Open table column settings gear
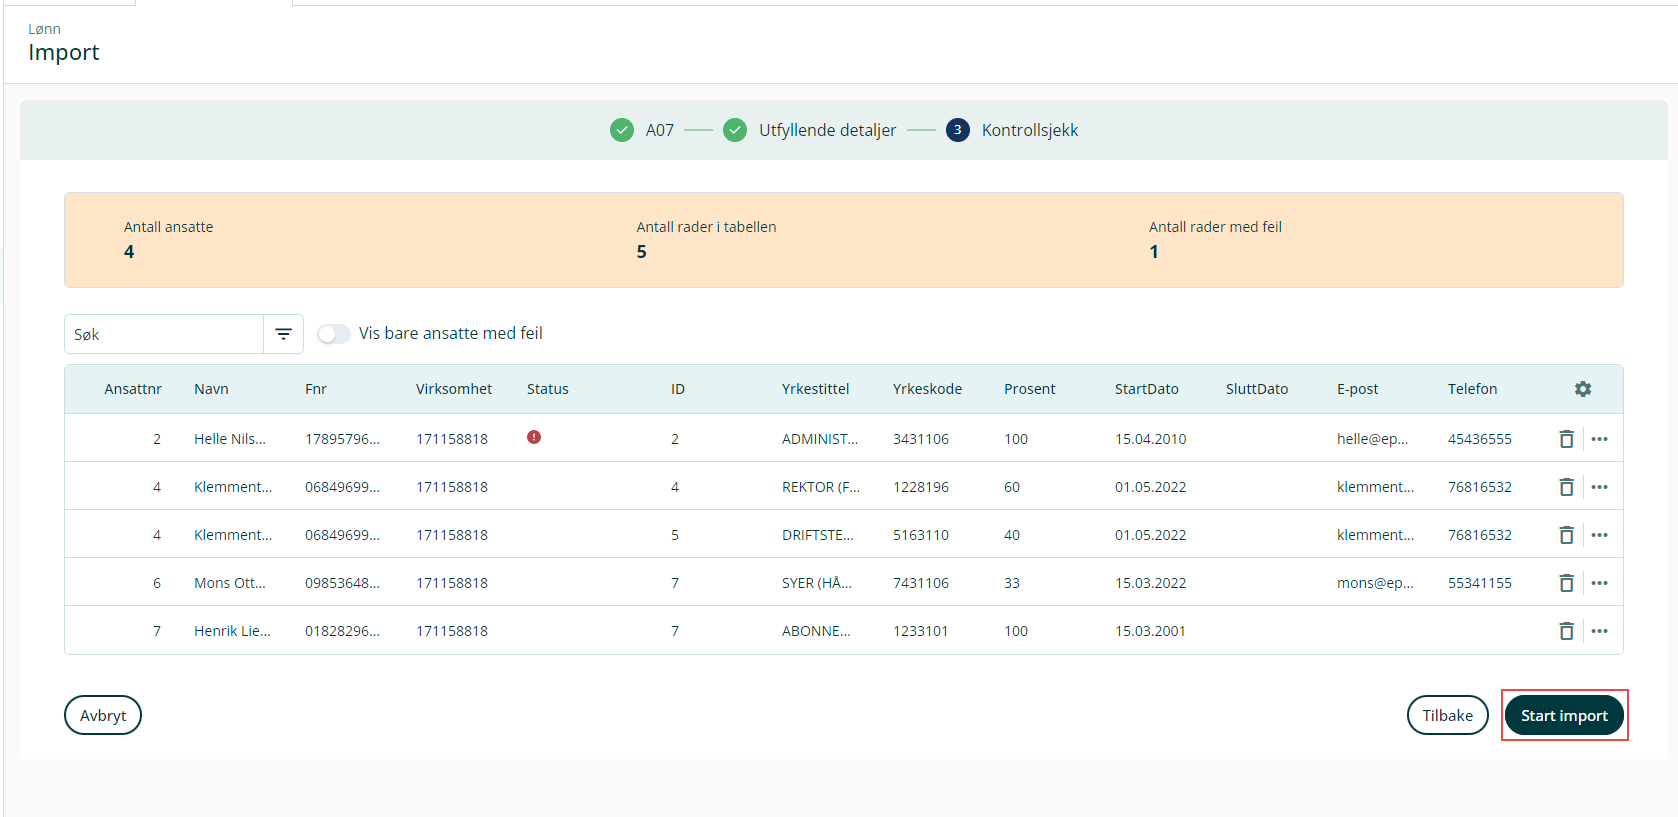 click(x=1582, y=389)
